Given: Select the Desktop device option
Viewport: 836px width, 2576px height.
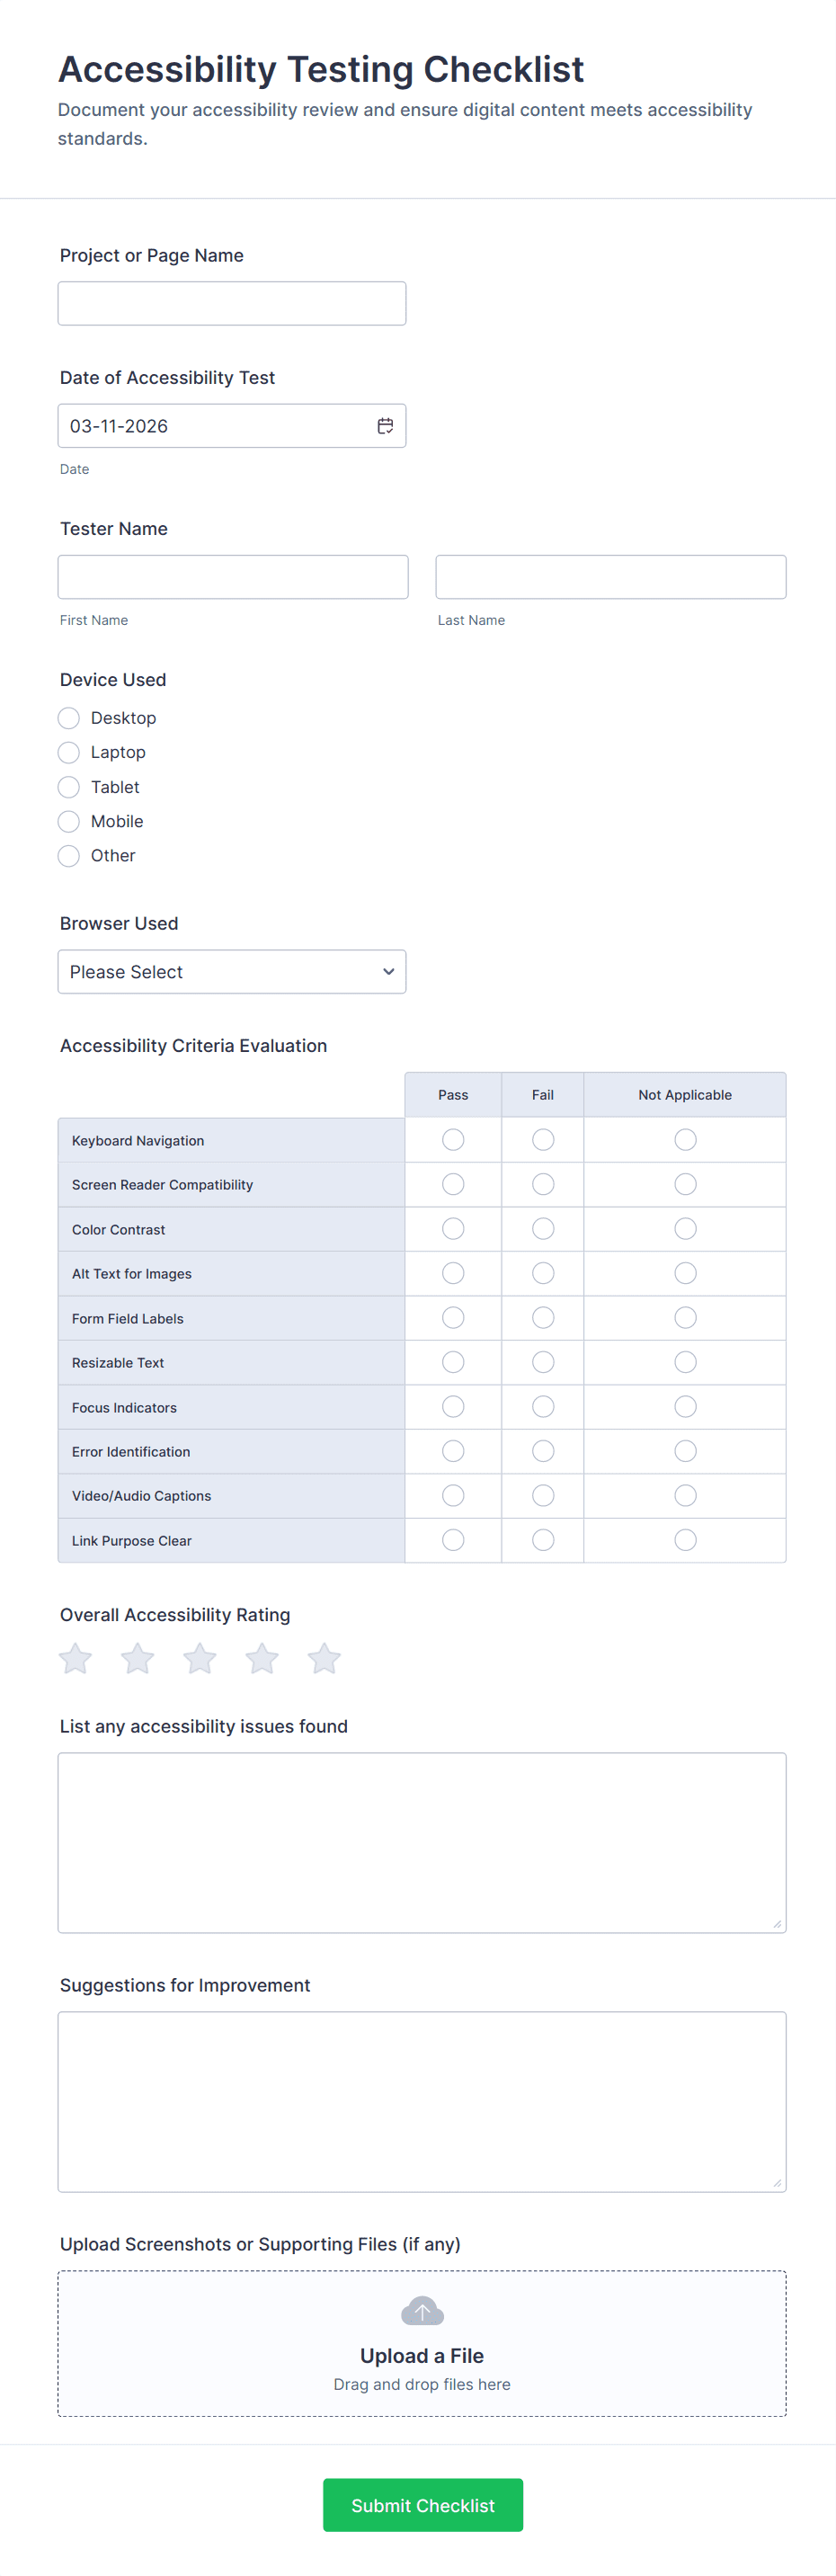Looking at the screenshot, I should tap(69, 718).
